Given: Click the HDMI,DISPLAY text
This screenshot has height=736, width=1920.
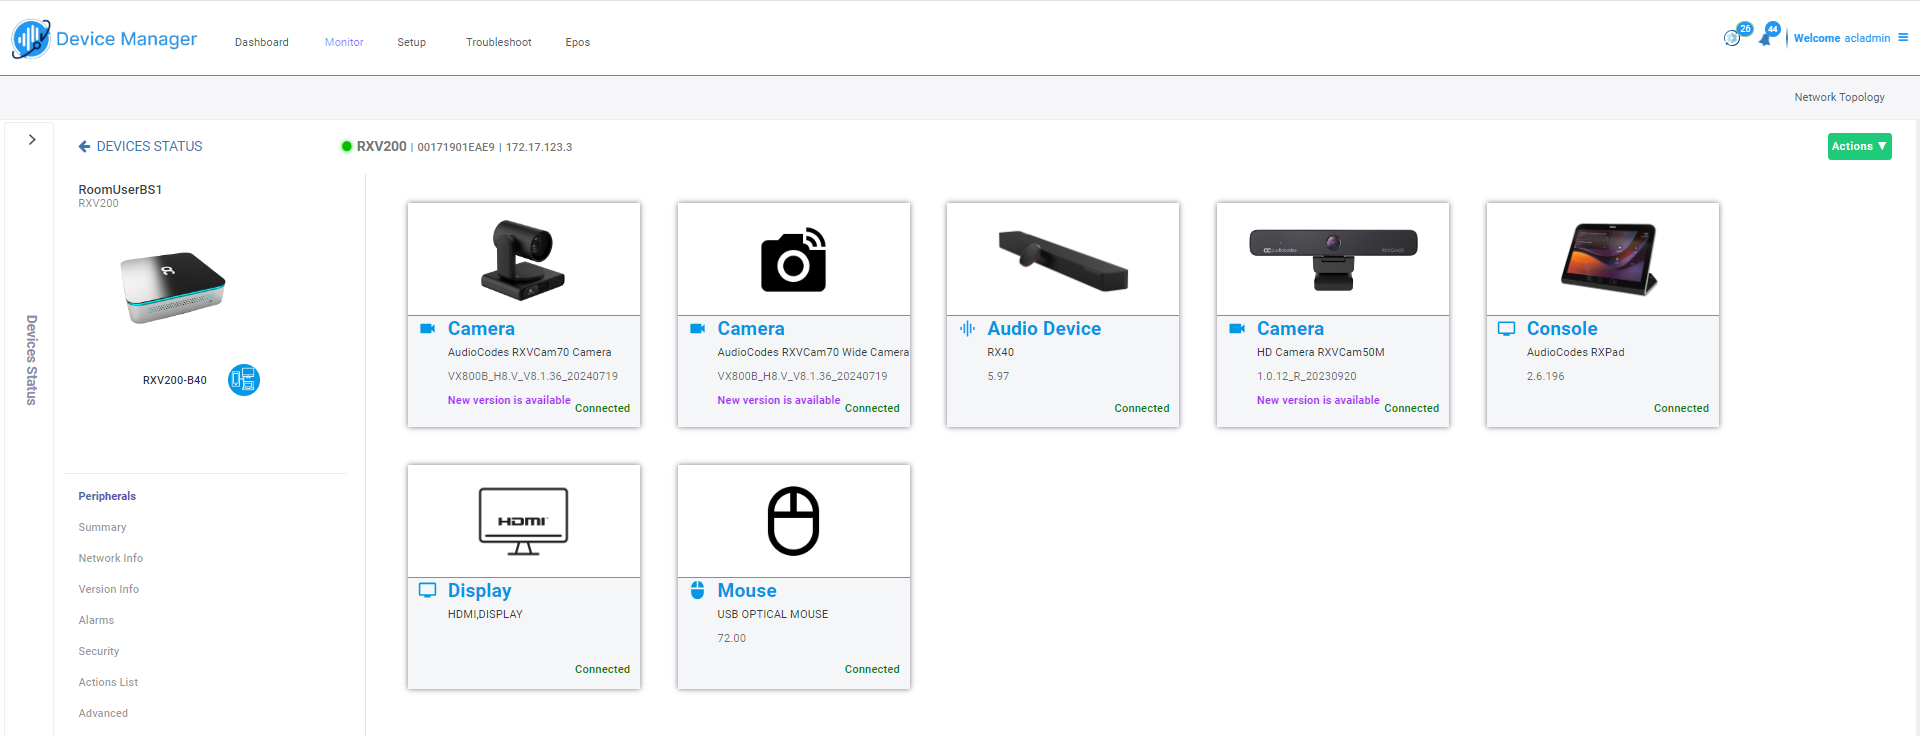Looking at the screenshot, I should click(485, 614).
